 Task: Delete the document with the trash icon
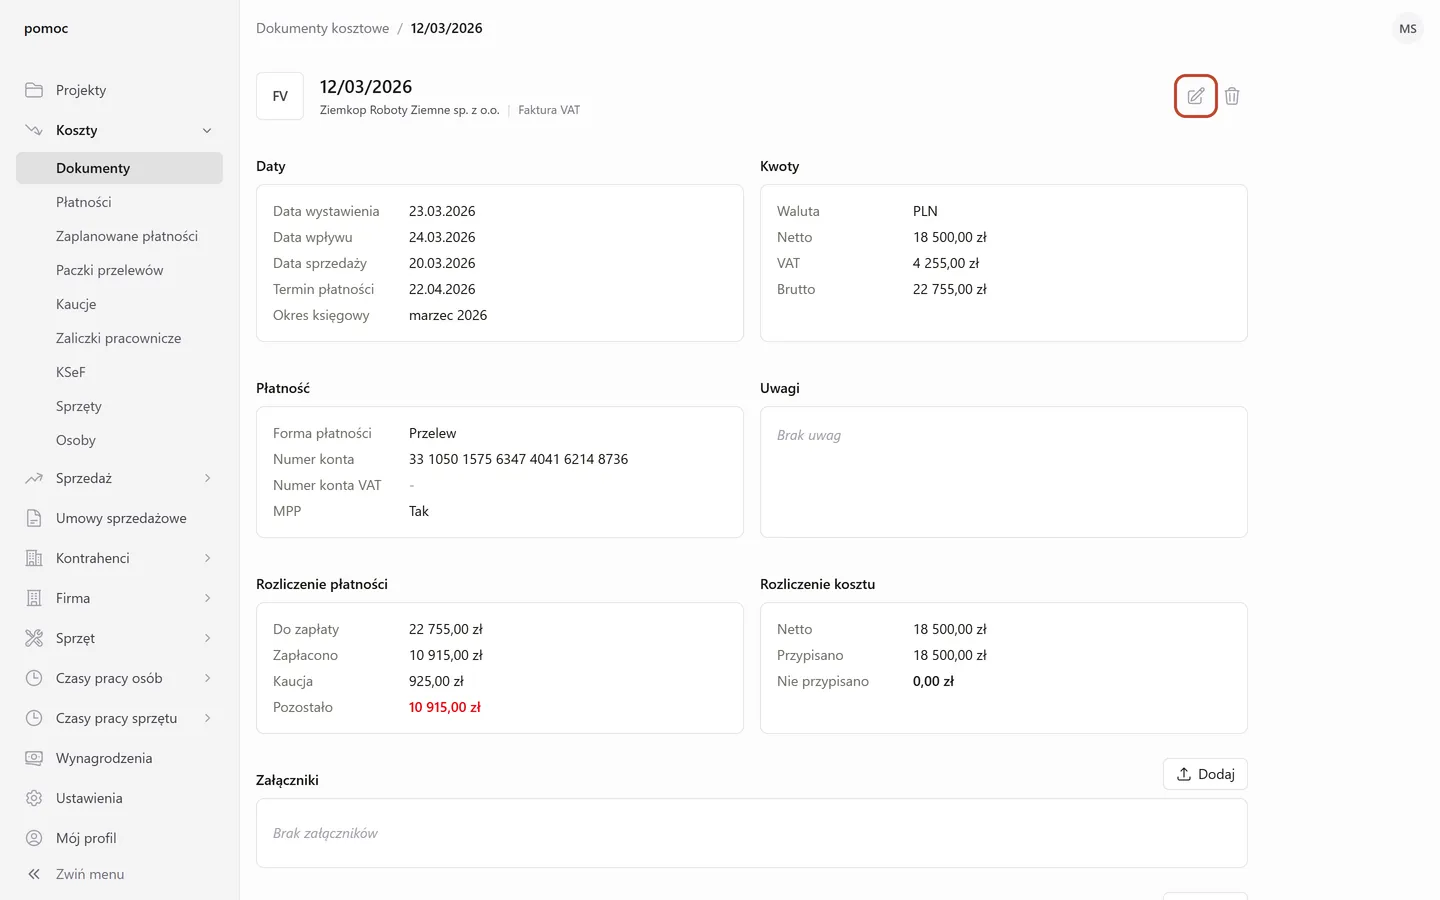tap(1232, 96)
